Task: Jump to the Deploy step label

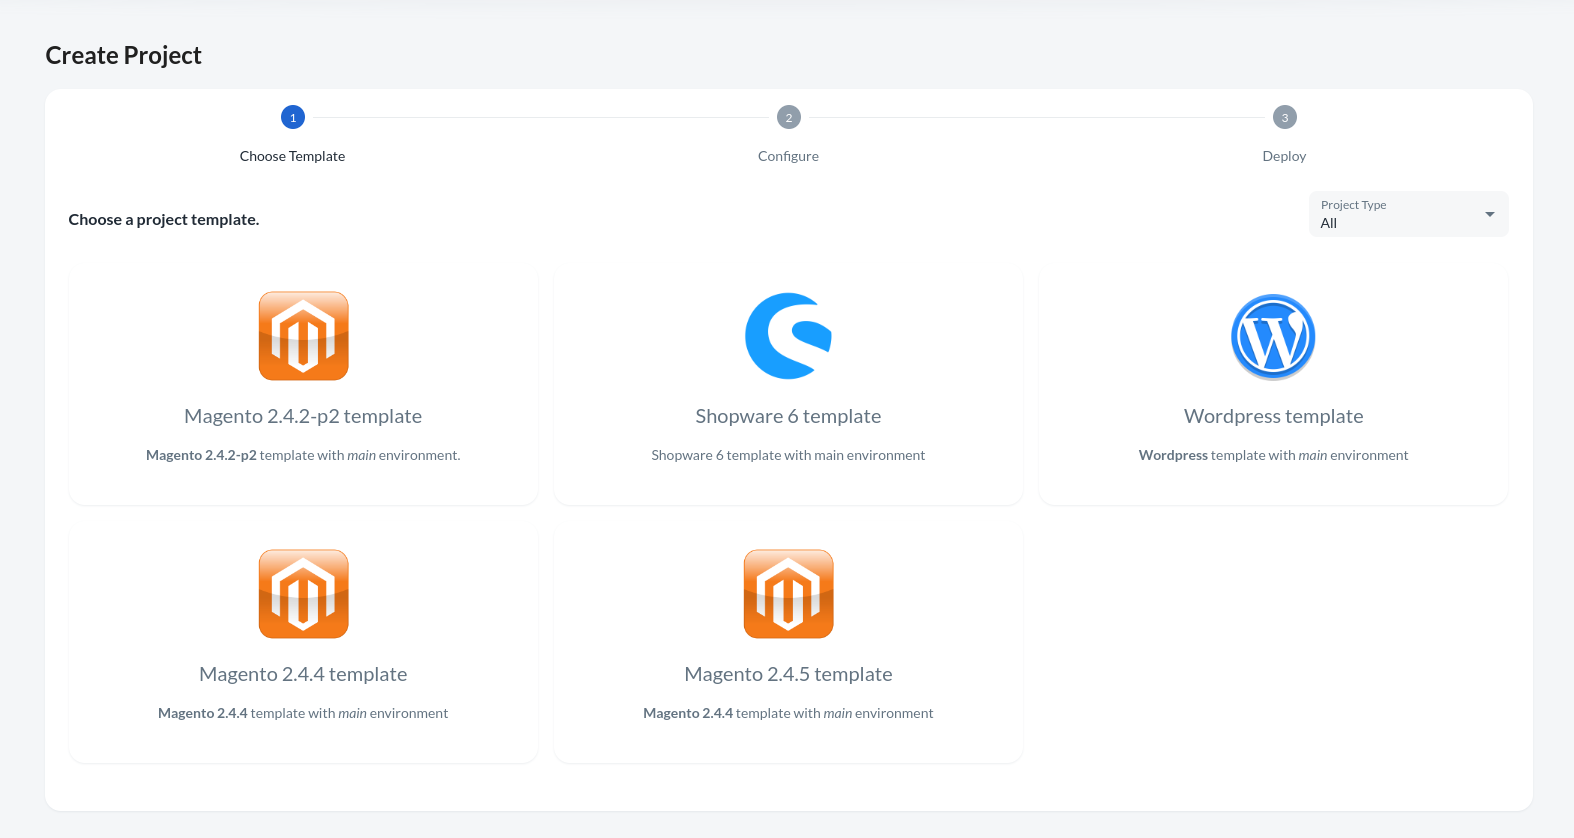Action: tap(1284, 156)
